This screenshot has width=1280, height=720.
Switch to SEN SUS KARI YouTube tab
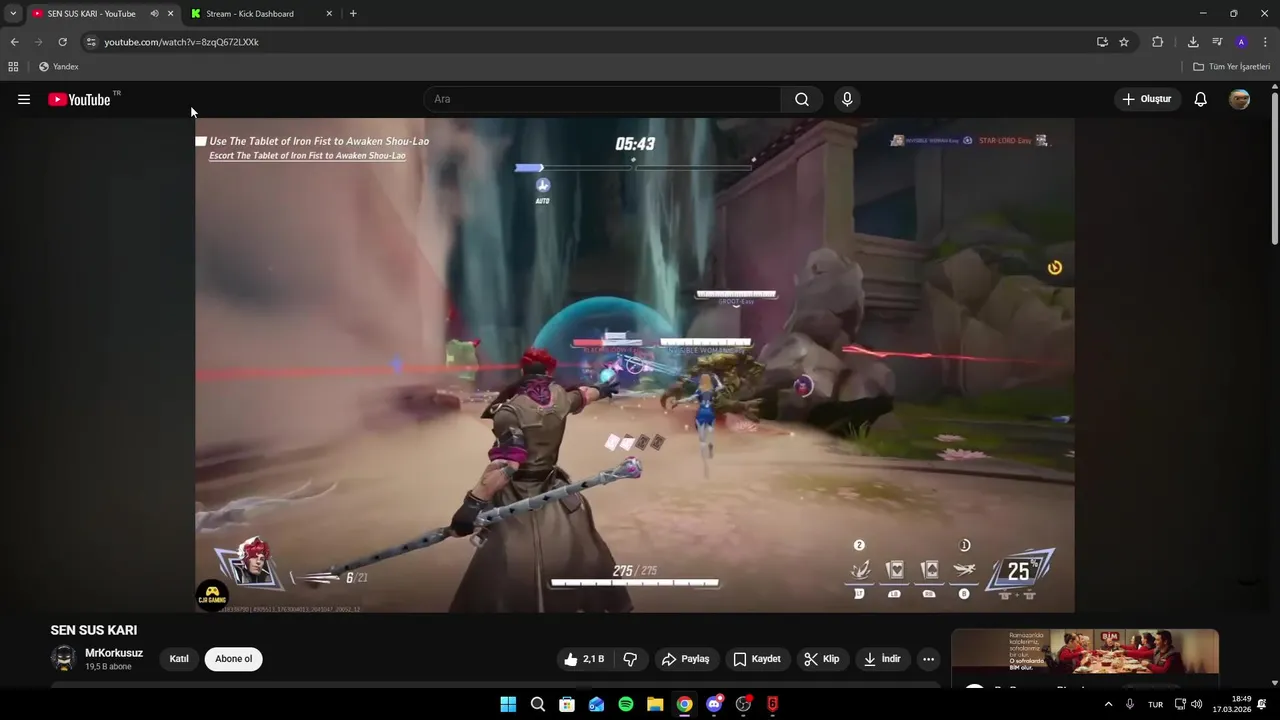tap(91, 14)
